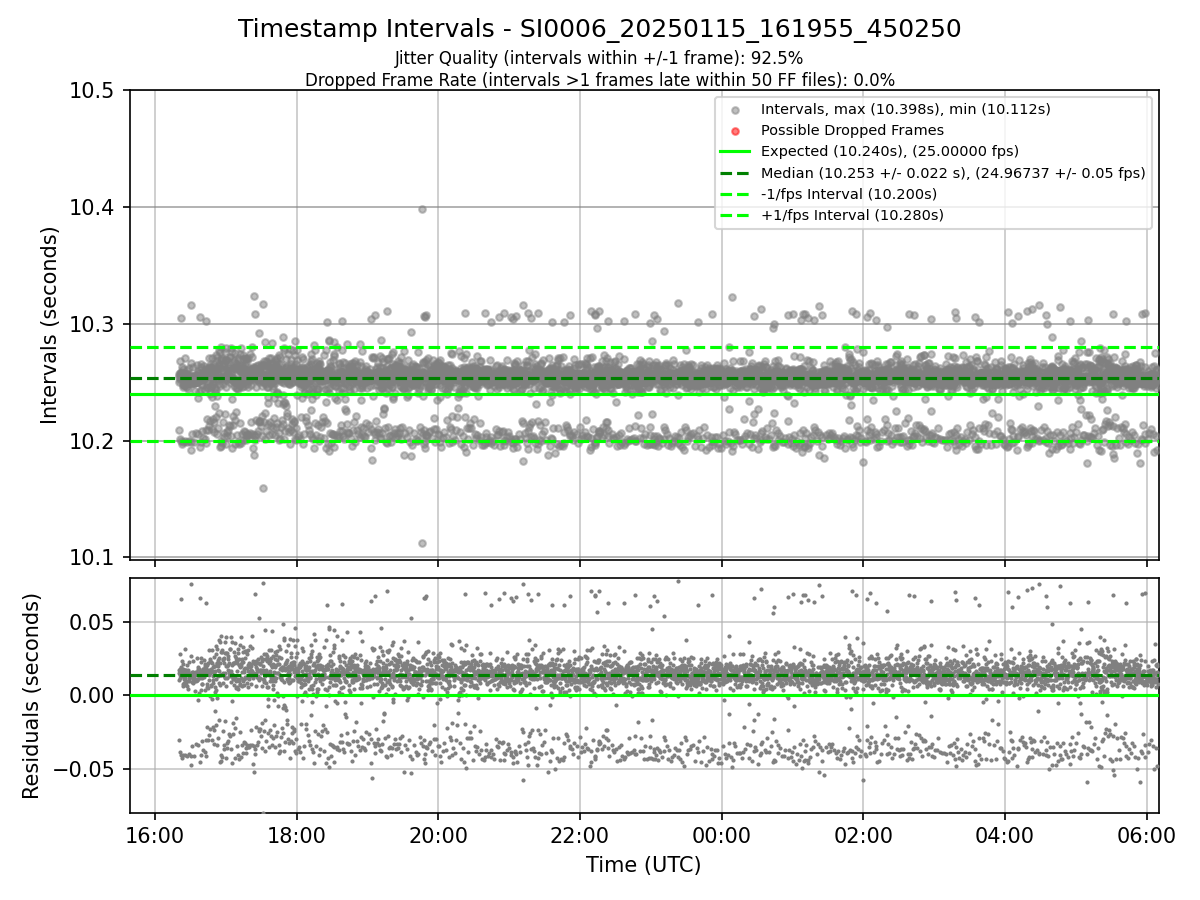Click legend entry 'Median (10.253 +/- 0.022 s)'
The image size is (1200, 900).
952,173
